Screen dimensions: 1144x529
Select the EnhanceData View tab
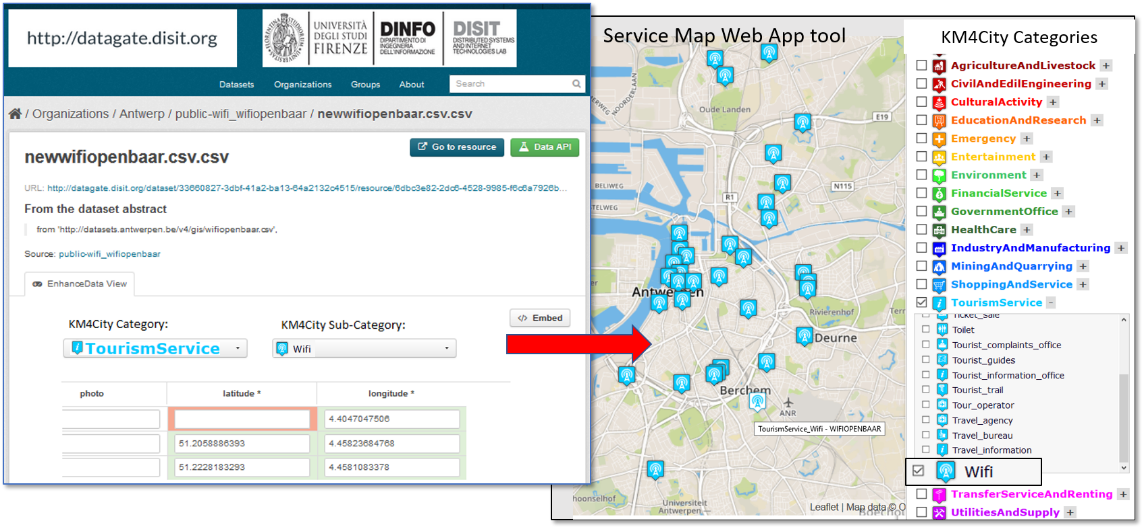(x=80, y=284)
